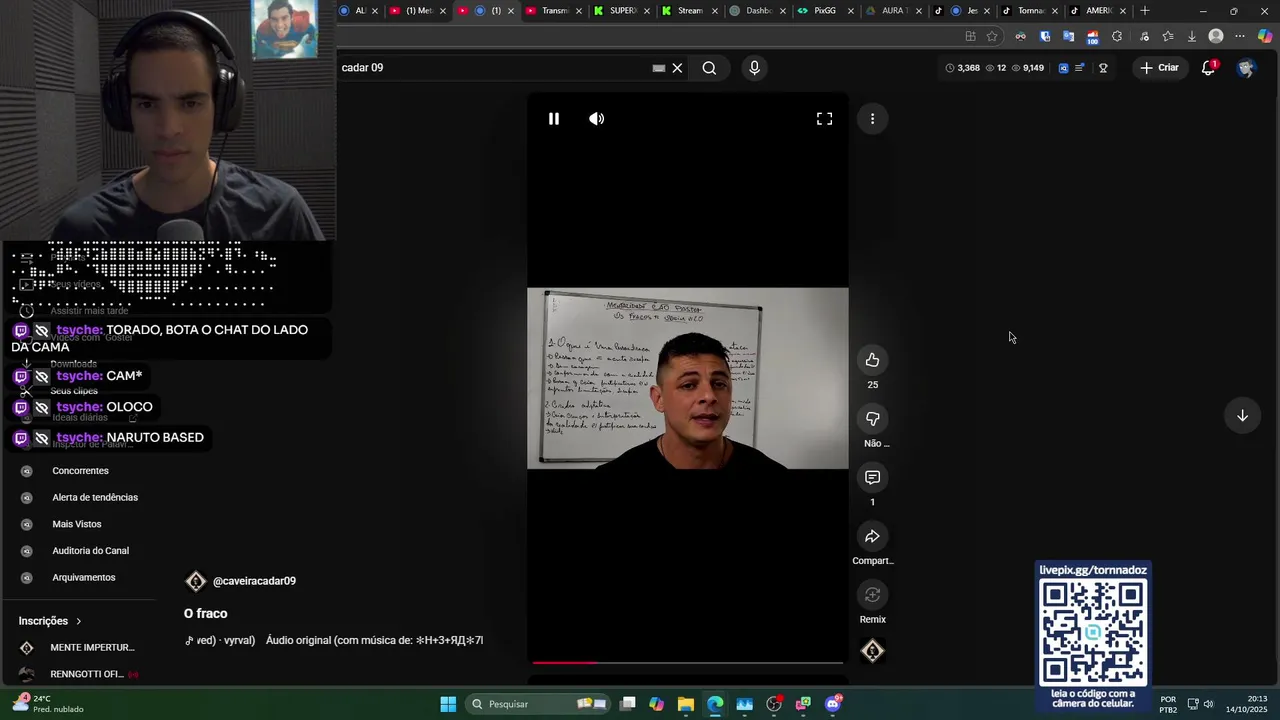The image size is (1280, 720).
Task: Enter fullscreen on the Shorts player
Action: [x=824, y=119]
